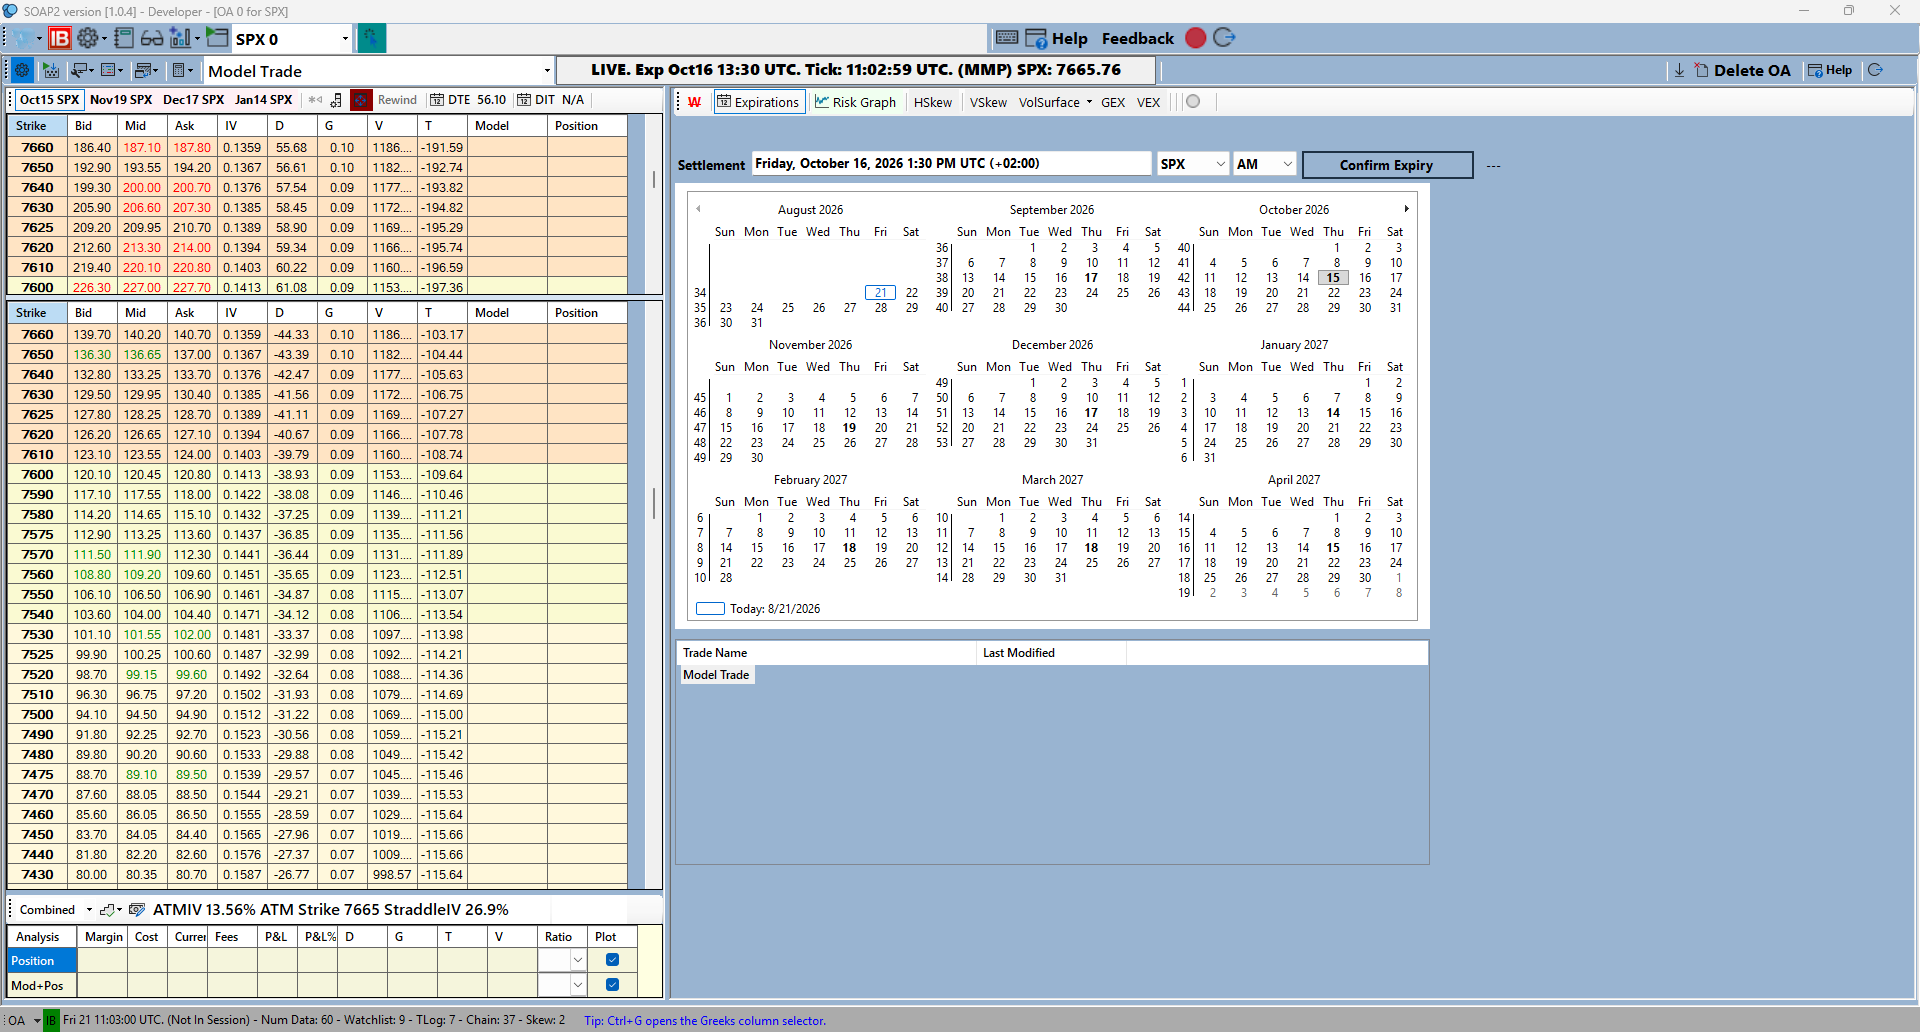Click the Feedback button
Viewport: 1920px width, 1032px height.
pyautogui.click(x=1138, y=38)
